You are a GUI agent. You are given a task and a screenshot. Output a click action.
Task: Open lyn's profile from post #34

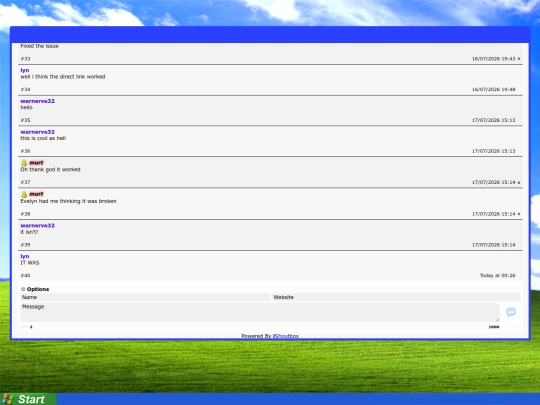click(x=25, y=70)
